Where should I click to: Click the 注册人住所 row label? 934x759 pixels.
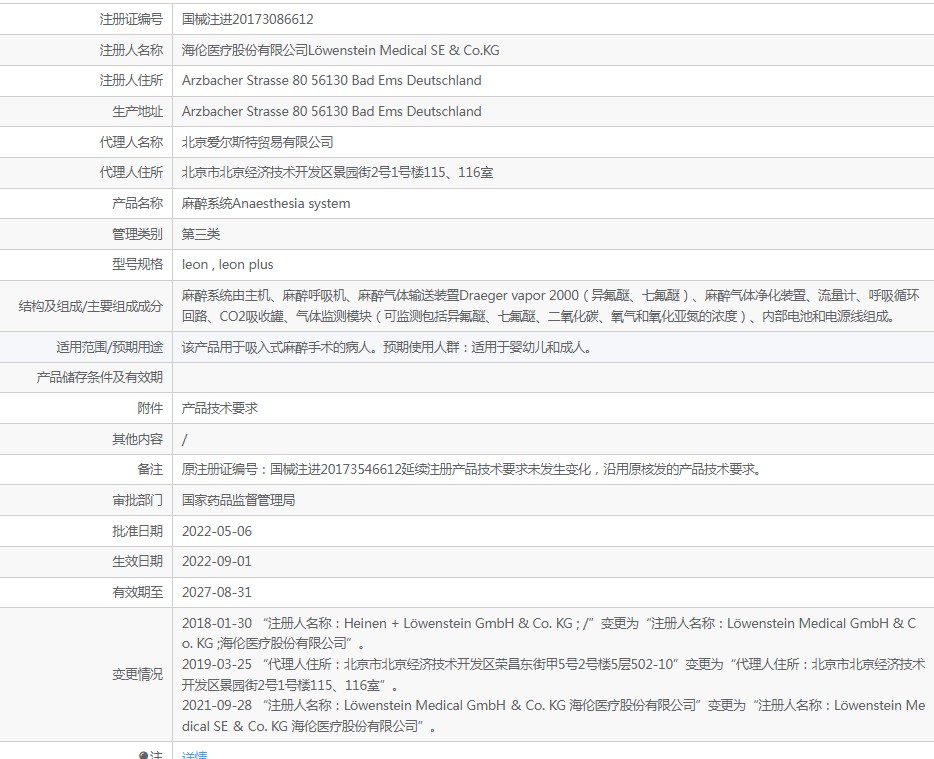[131, 80]
